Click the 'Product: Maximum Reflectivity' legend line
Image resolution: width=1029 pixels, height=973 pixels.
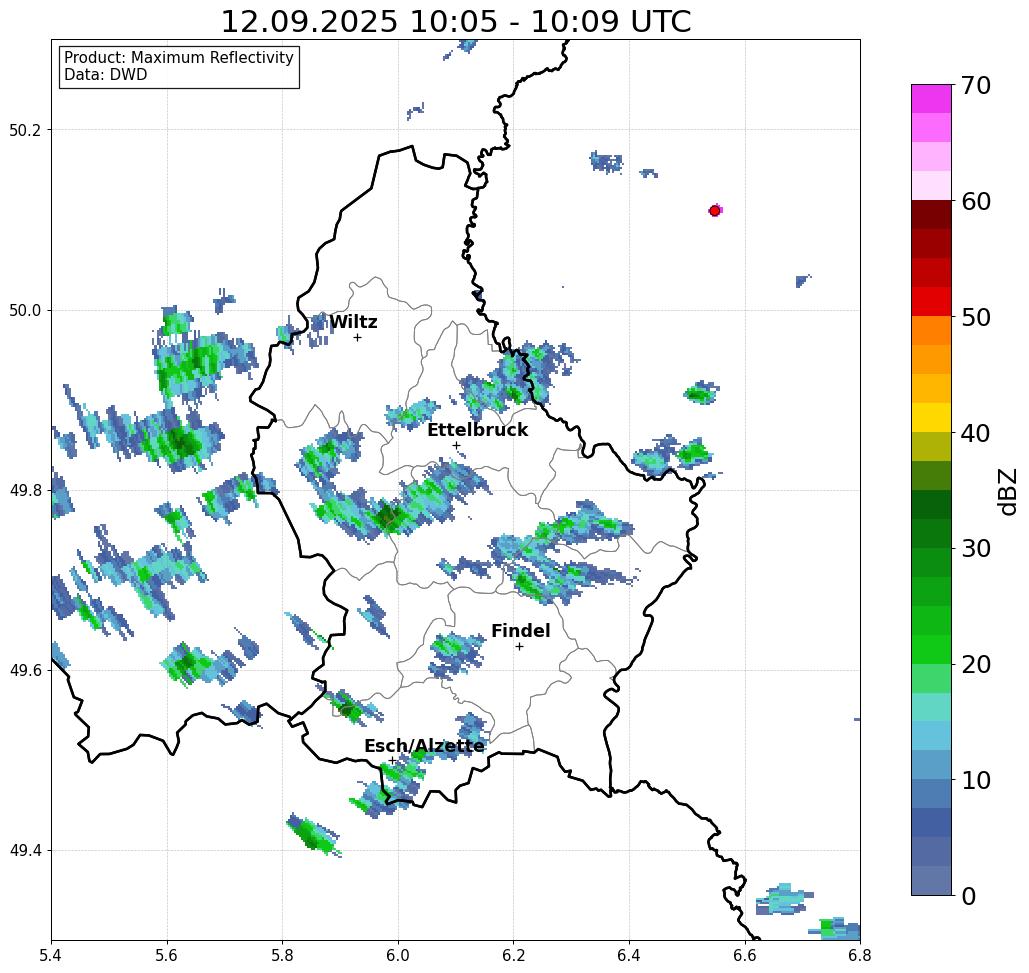(x=178, y=58)
